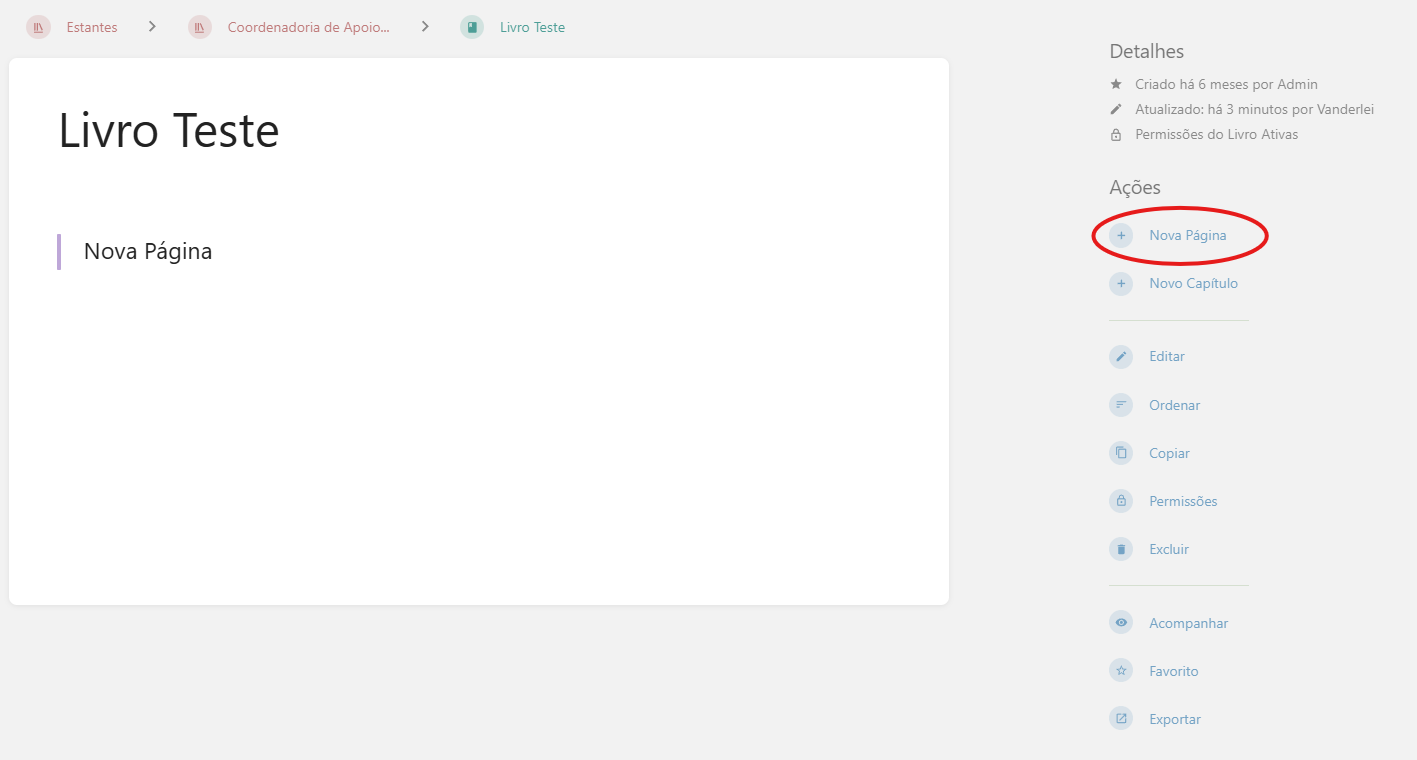Toggle the star Favorito icon
The height and width of the screenshot is (760, 1417).
(x=1121, y=671)
